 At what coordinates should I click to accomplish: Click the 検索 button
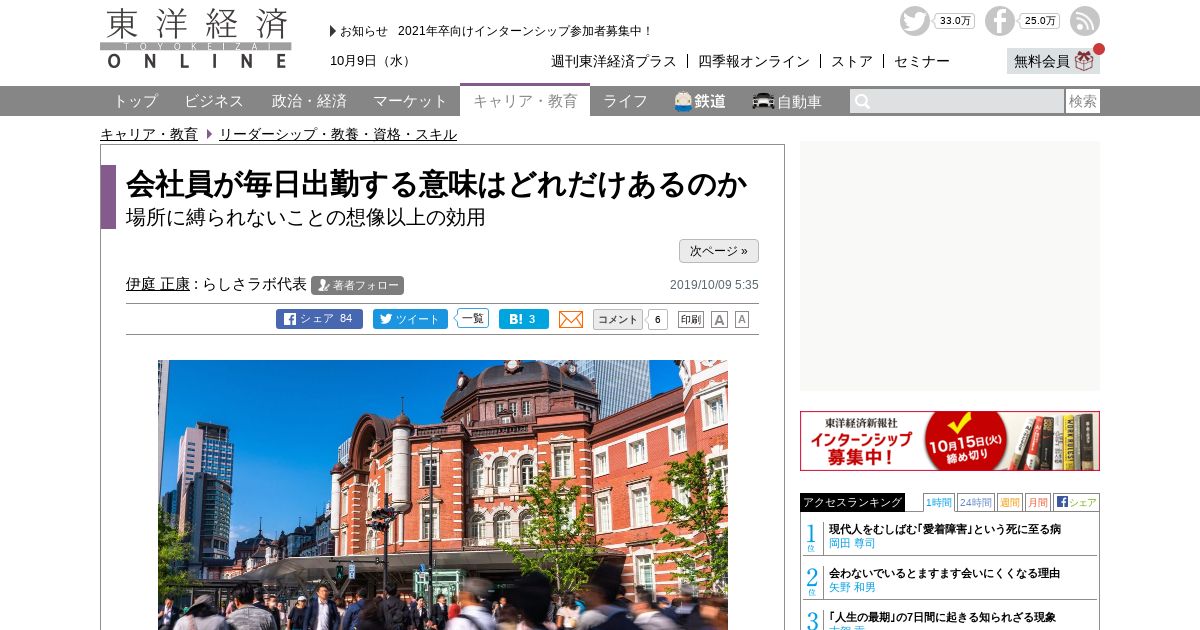(1083, 101)
